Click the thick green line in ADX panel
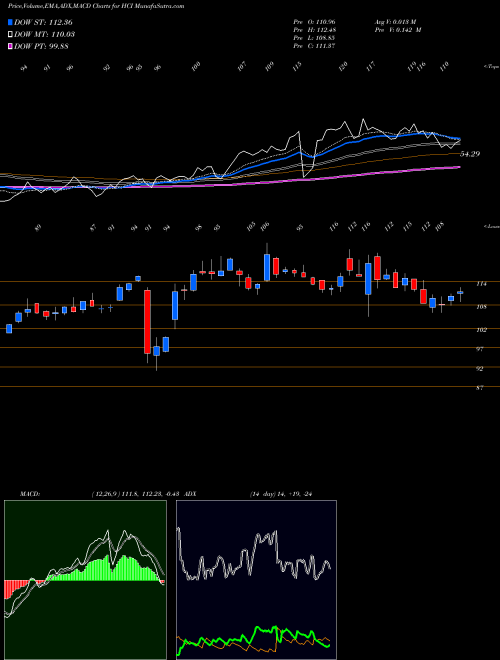Viewport: 500px width, 660px height. 253,640
